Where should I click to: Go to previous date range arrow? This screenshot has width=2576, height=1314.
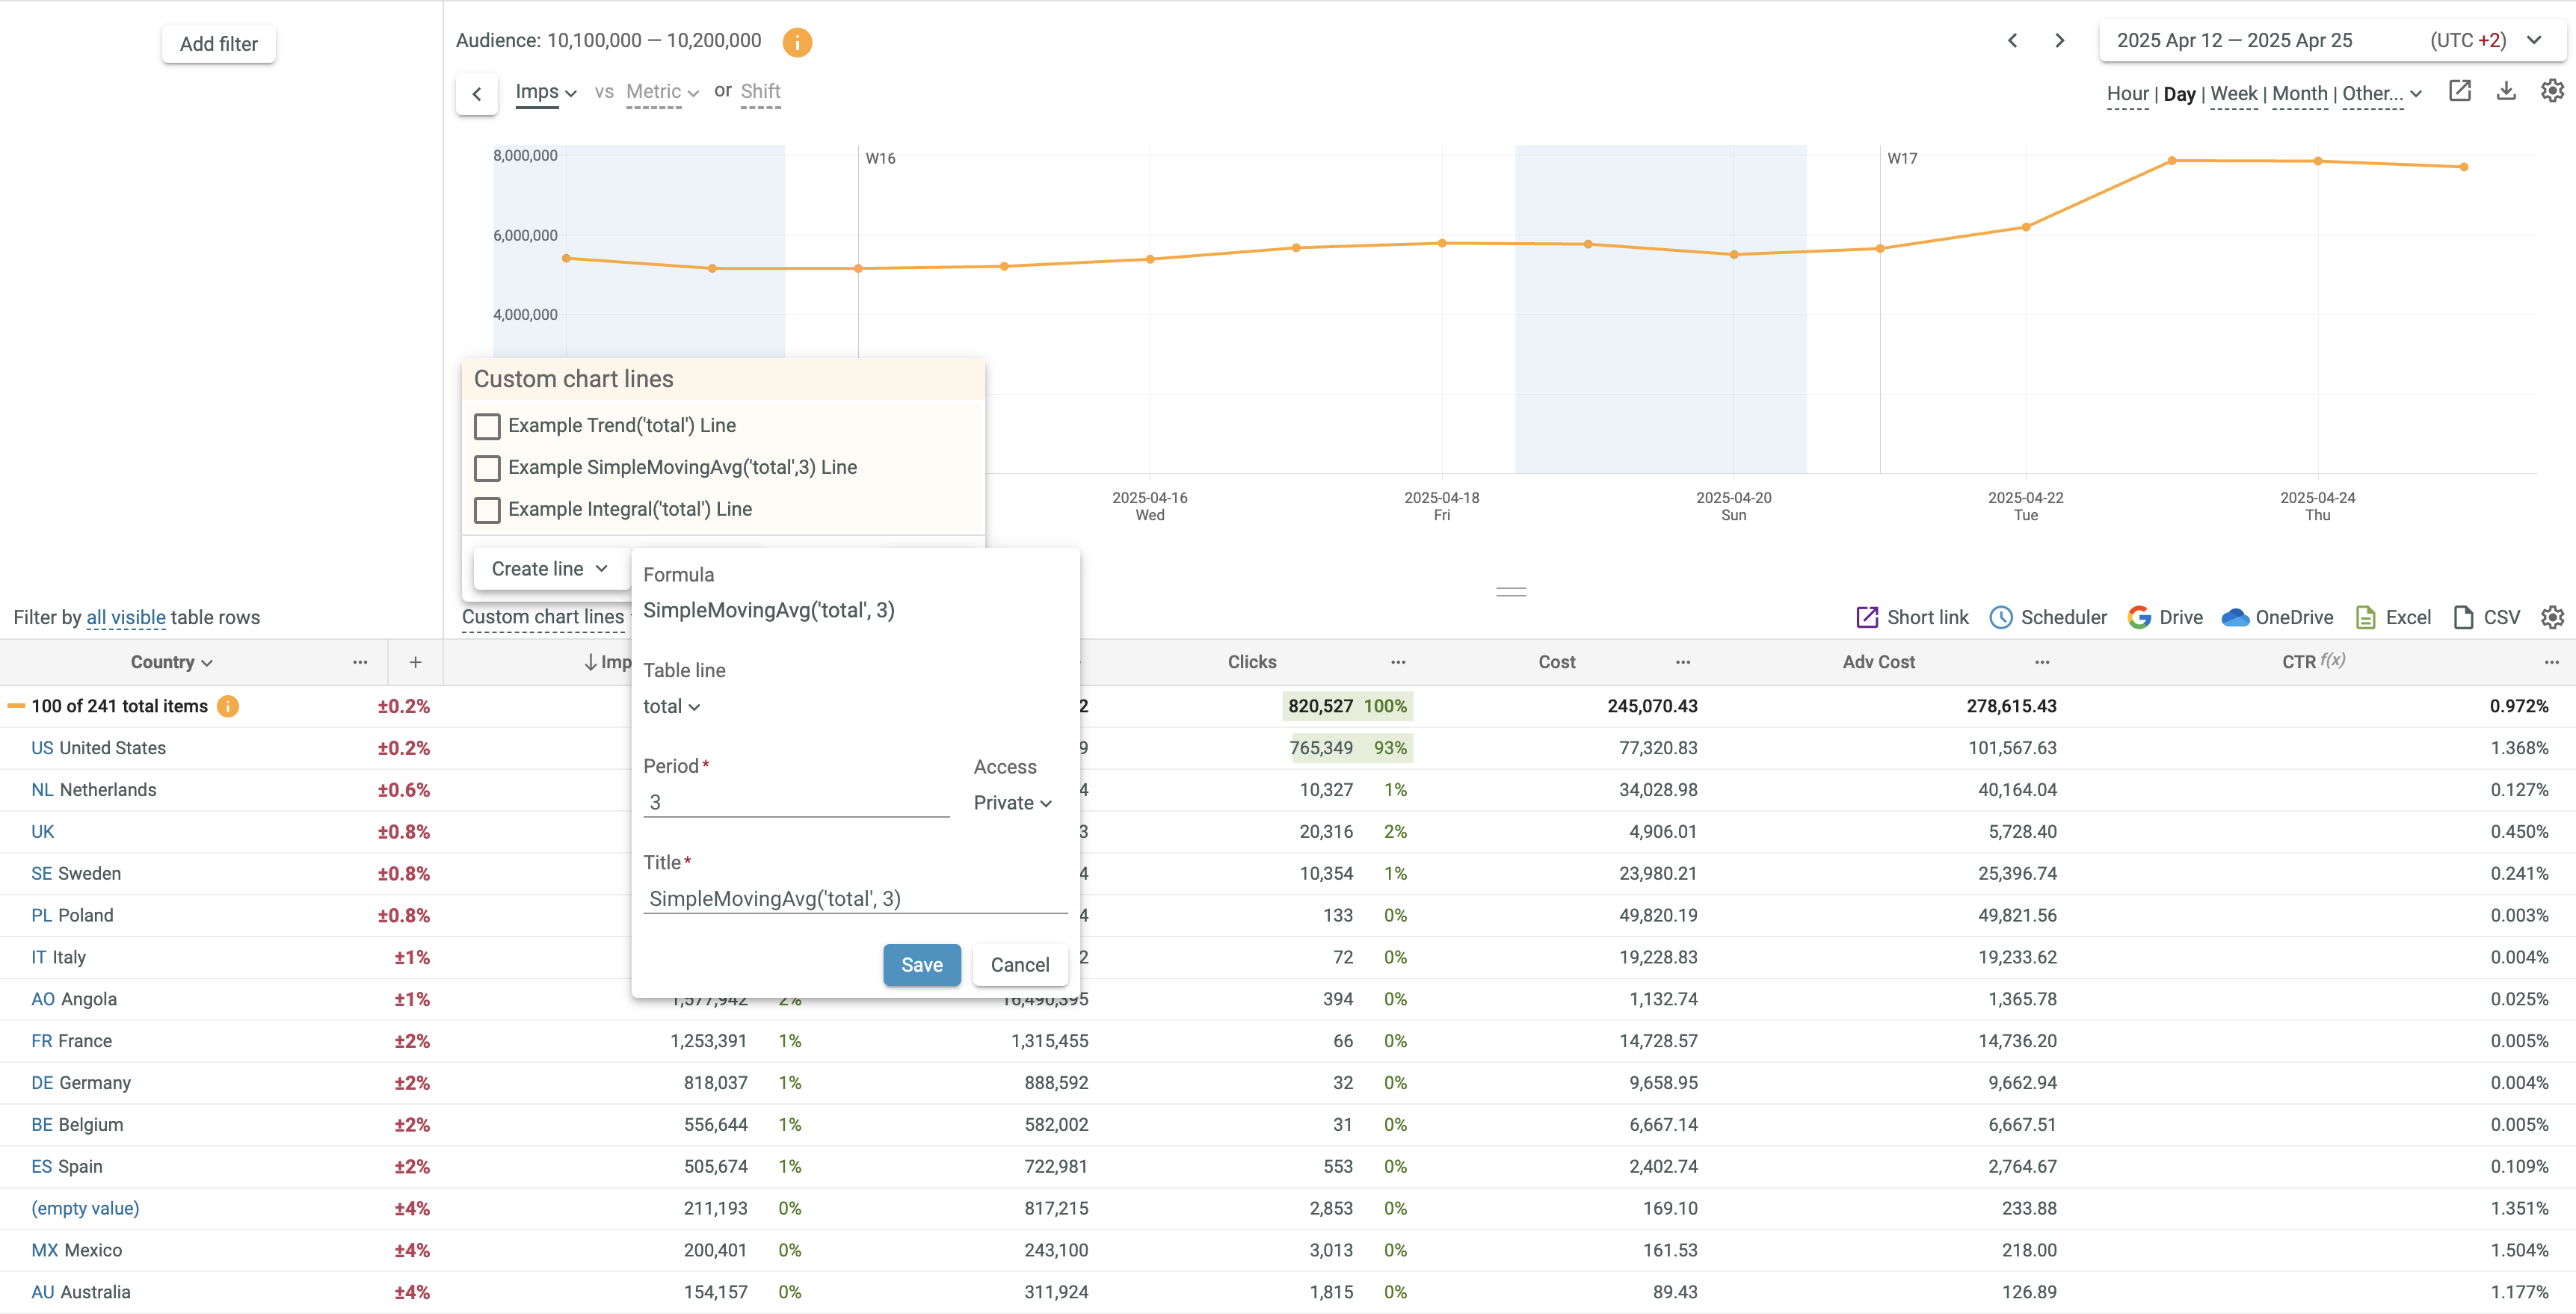(x=2013, y=41)
